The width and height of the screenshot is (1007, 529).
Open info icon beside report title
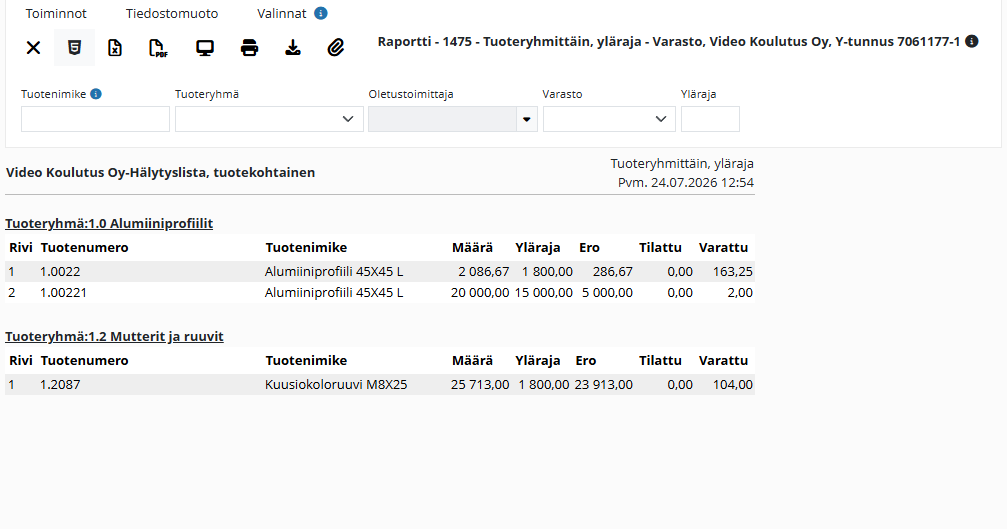click(972, 41)
